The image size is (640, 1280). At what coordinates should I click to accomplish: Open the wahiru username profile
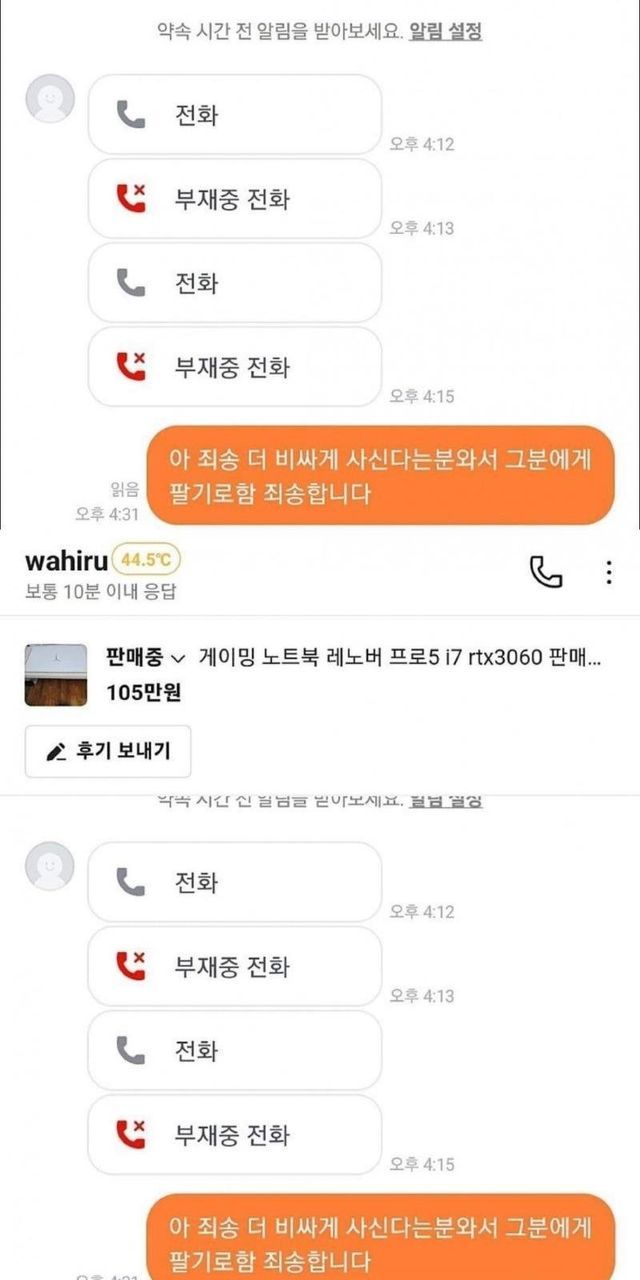[66, 559]
